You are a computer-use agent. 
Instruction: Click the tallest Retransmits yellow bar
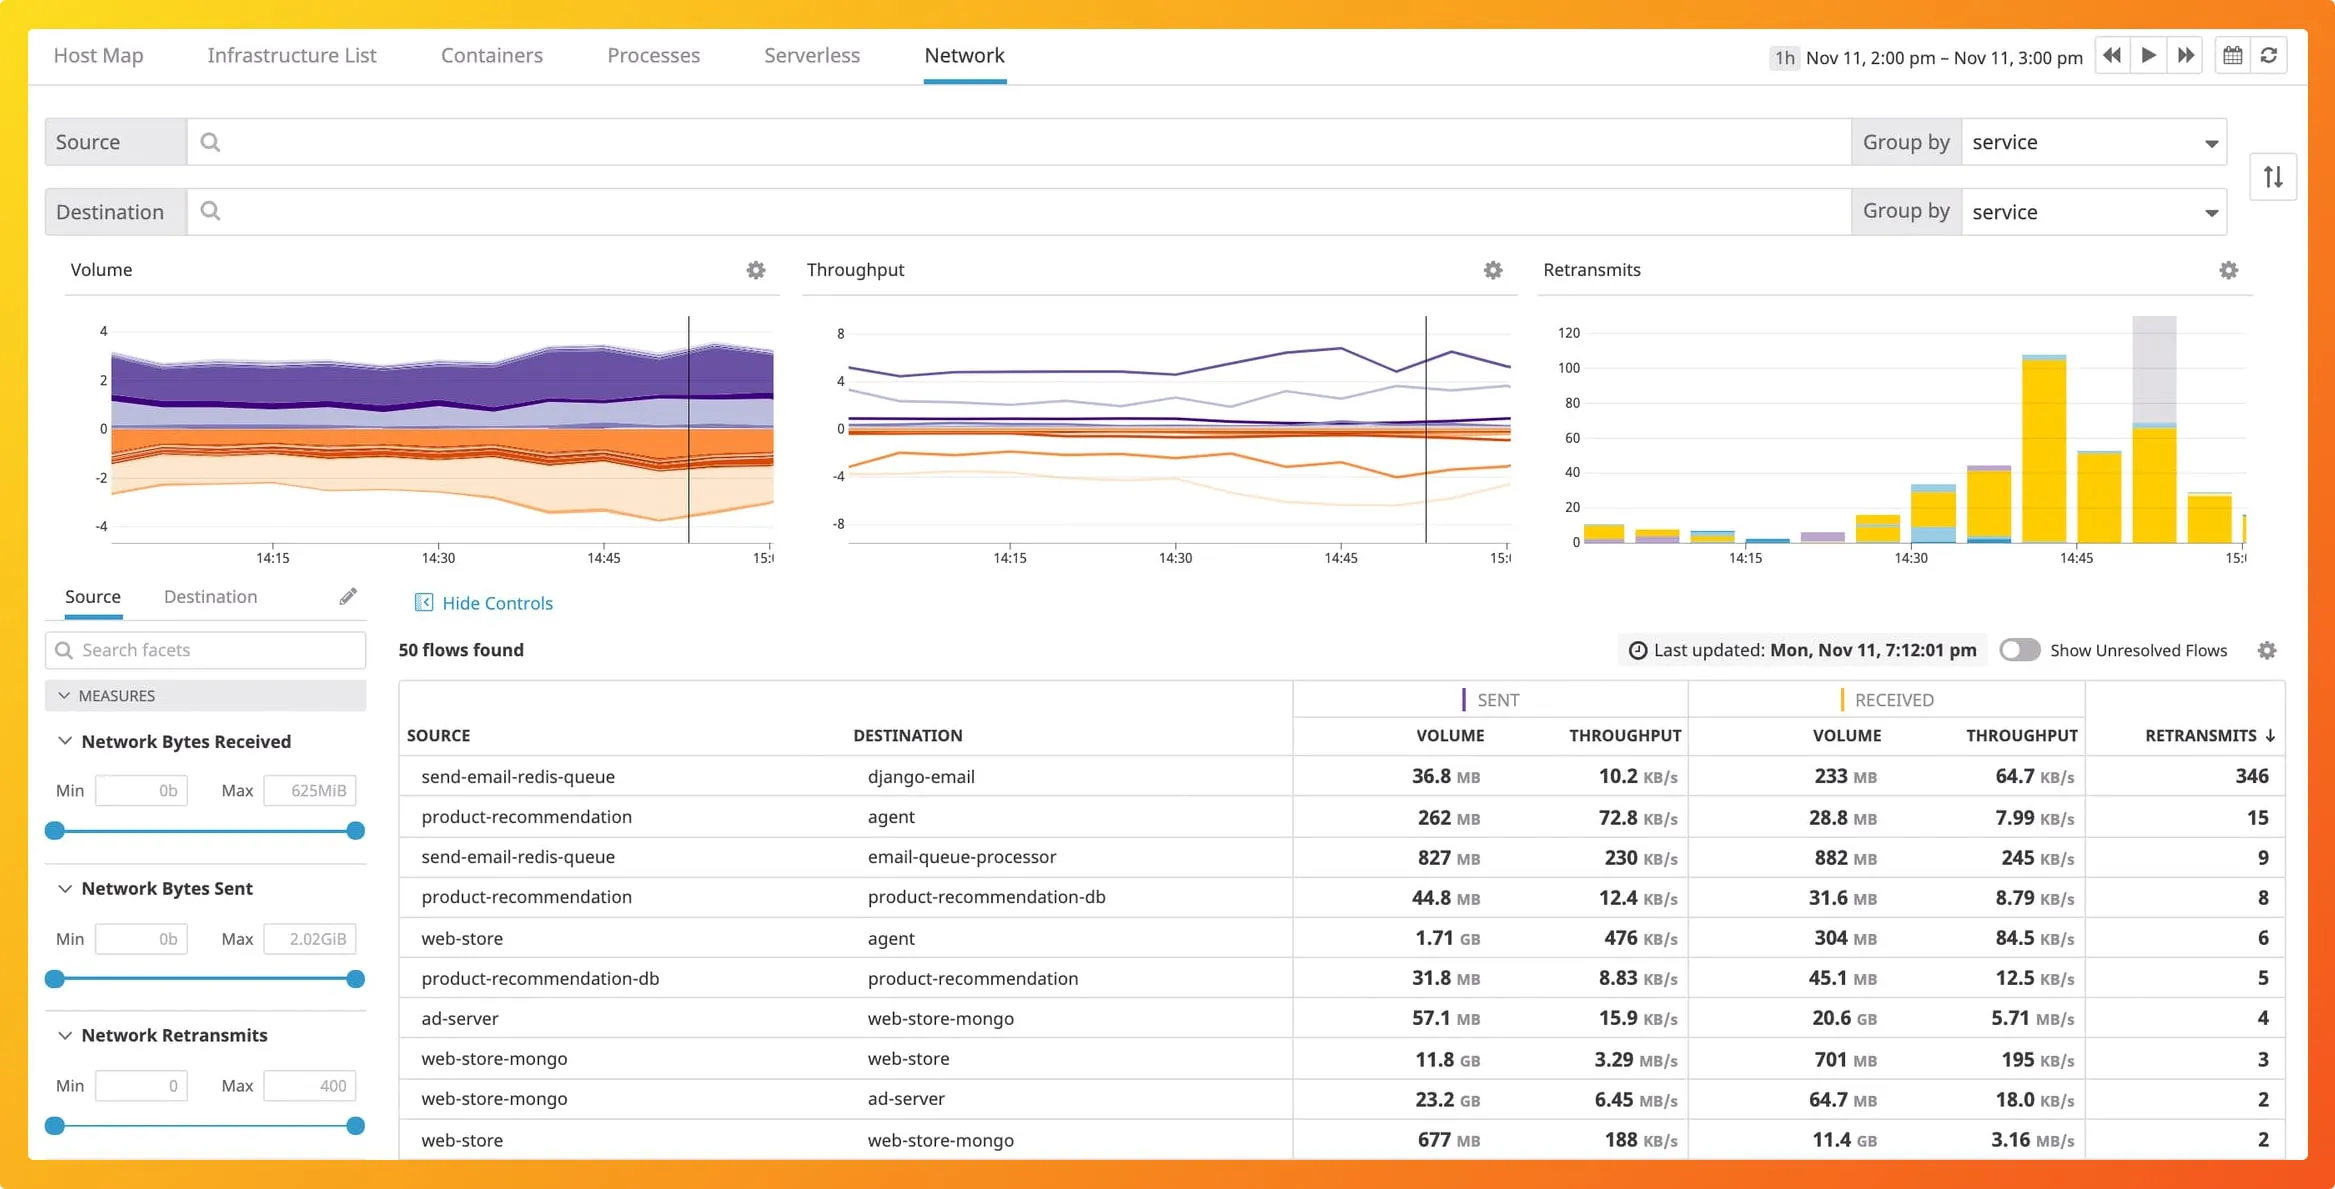tap(2044, 451)
